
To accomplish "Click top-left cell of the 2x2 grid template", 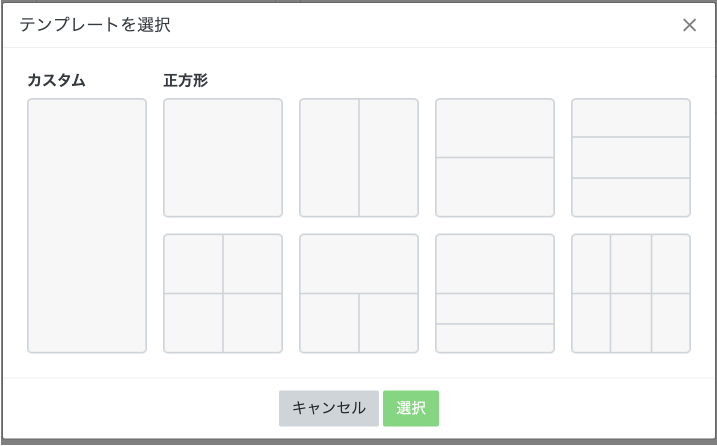I will pos(194,264).
